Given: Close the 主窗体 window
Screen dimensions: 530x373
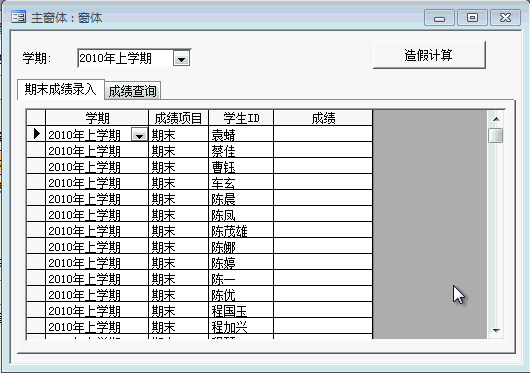Looking at the screenshot, I should 505,18.
